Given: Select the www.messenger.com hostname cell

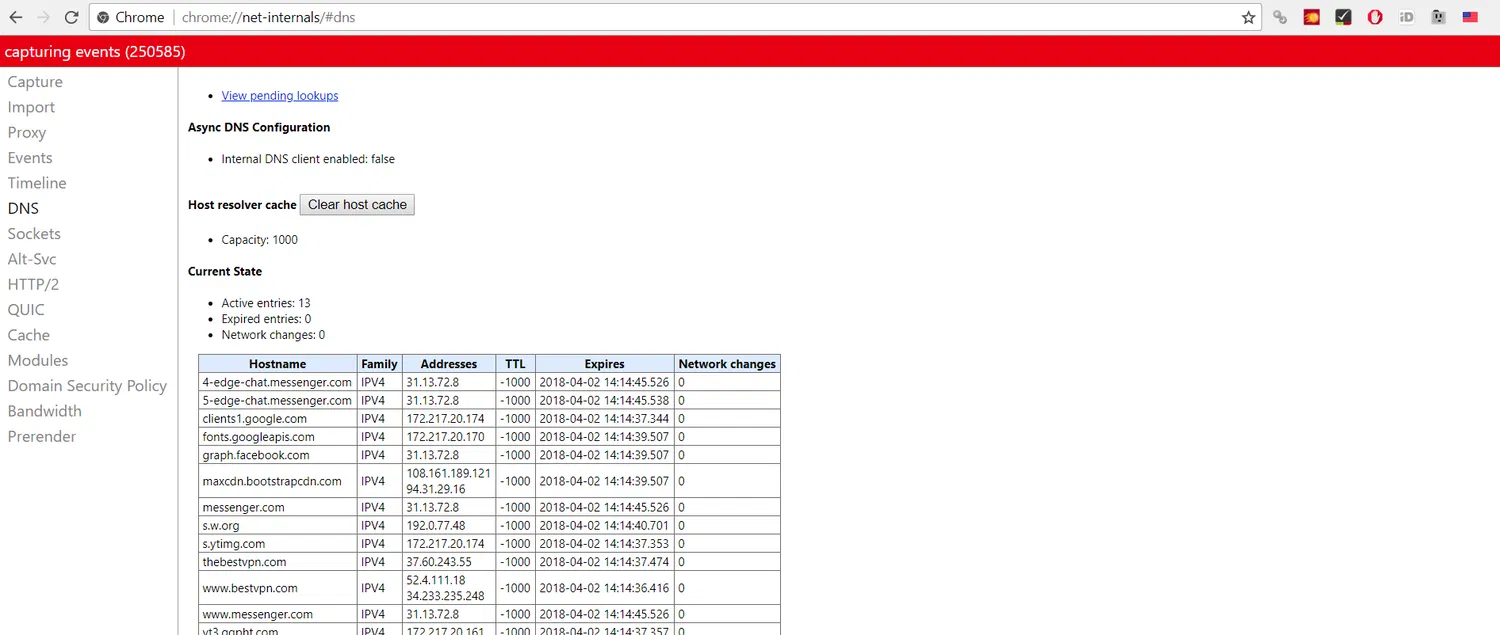Looking at the screenshot, I should pyautogui.click(x=278, y=614).
